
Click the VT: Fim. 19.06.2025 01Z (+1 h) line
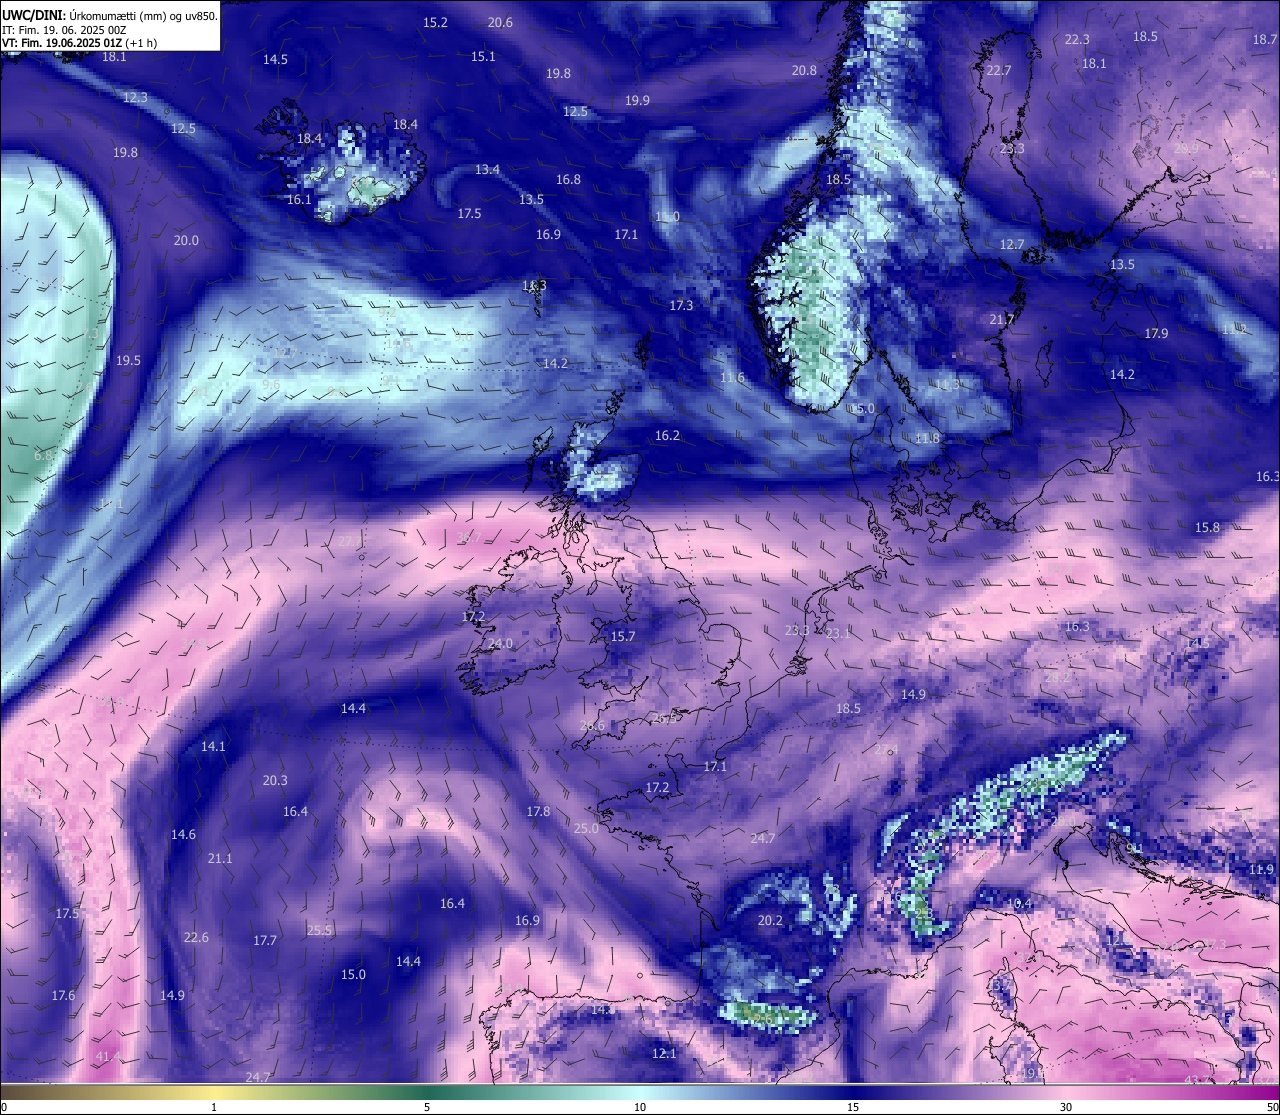click(79, 43)
